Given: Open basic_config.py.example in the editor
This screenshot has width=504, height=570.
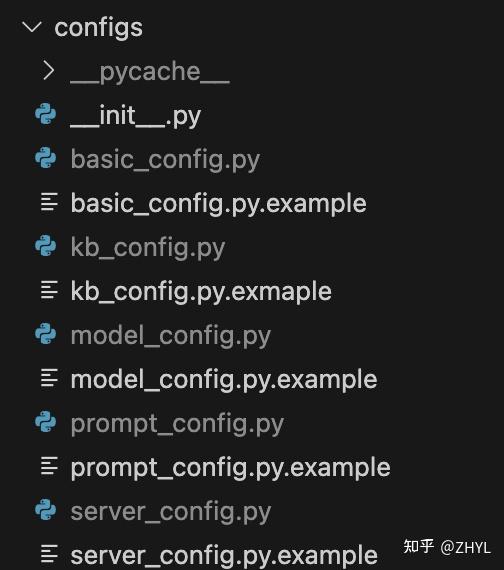Looking at the screenshot, I should click(x=219, y=204).
